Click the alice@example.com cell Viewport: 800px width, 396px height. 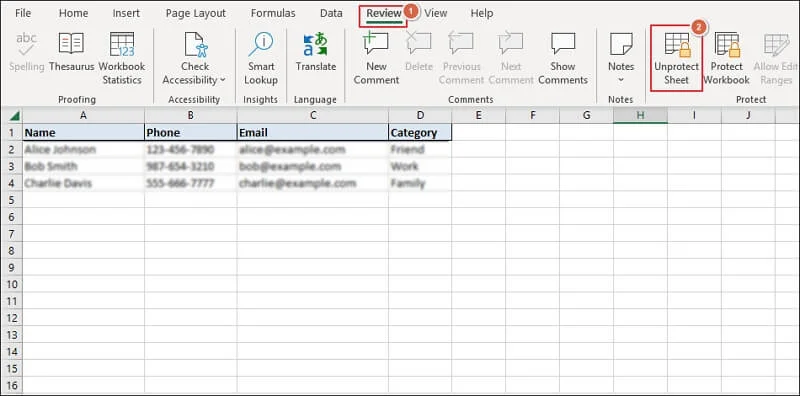(313, 150)
